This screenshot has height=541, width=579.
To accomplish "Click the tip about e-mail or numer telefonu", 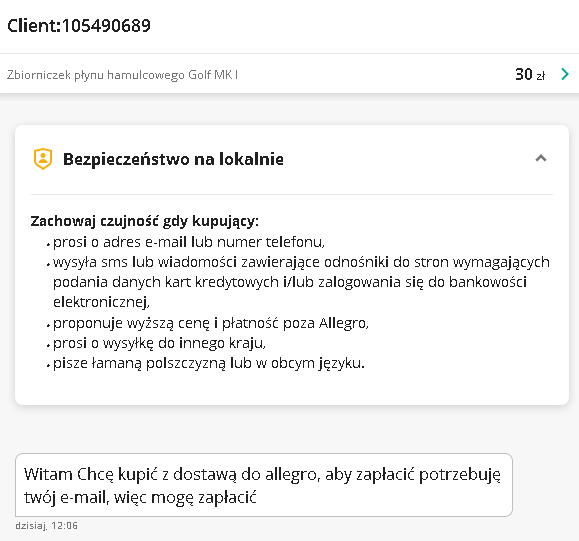I will tap(189, 242).
